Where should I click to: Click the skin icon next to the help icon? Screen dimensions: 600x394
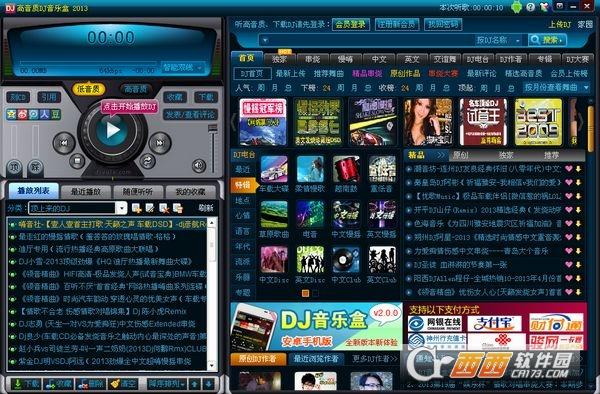tap(544, 7)
